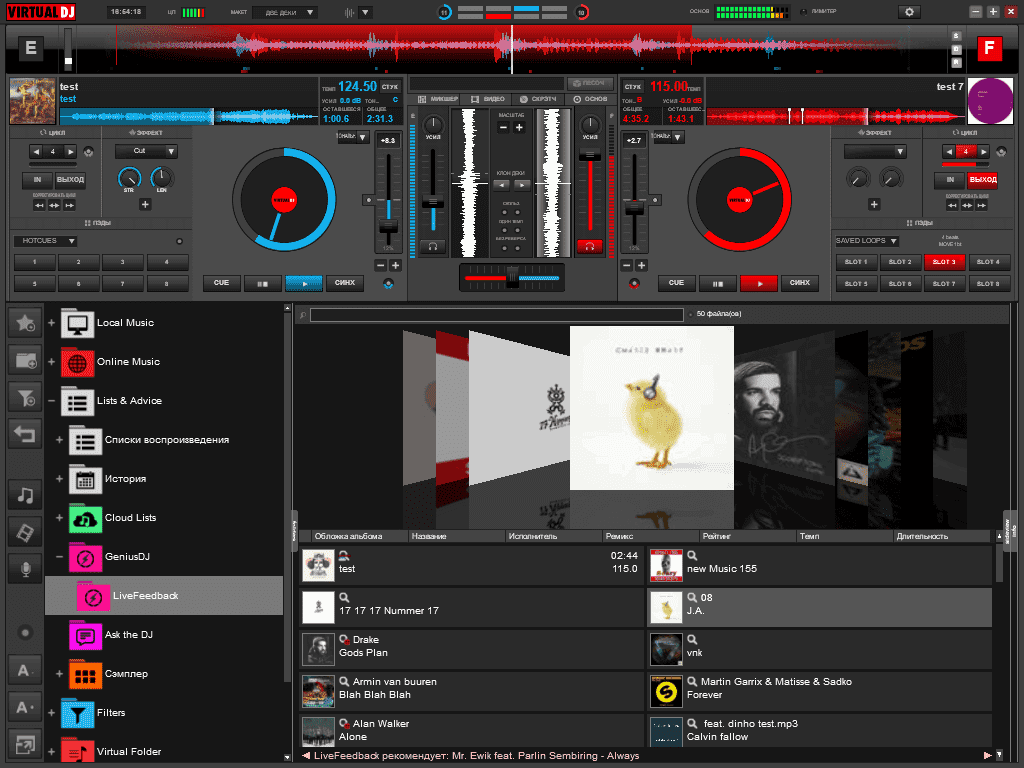1024x768 pixels.
Task: Click the play button on red deck
Action: 759,283
